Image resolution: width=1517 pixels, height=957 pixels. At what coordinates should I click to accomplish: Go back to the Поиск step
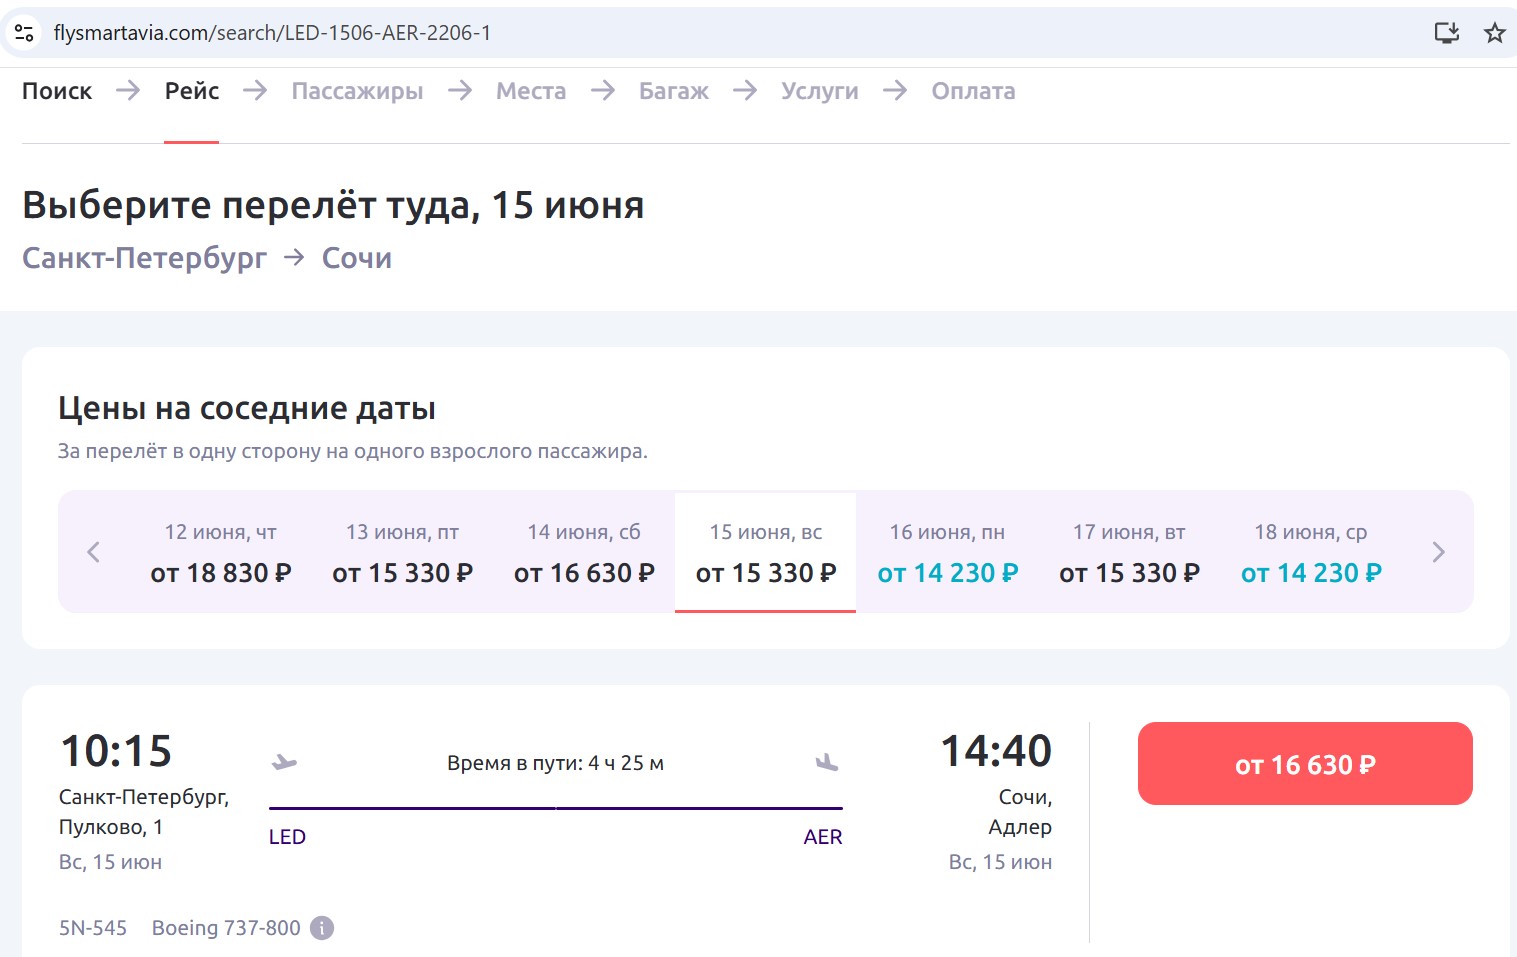(x=57, y=91)
